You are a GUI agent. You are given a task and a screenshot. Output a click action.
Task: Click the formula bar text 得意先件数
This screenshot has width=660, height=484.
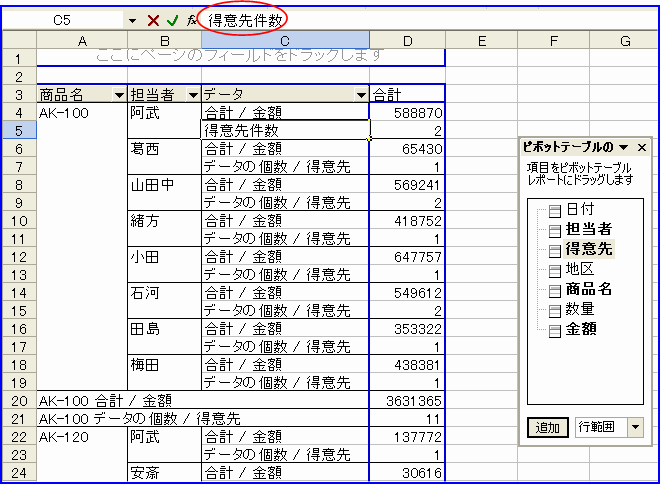coord(245,20)
